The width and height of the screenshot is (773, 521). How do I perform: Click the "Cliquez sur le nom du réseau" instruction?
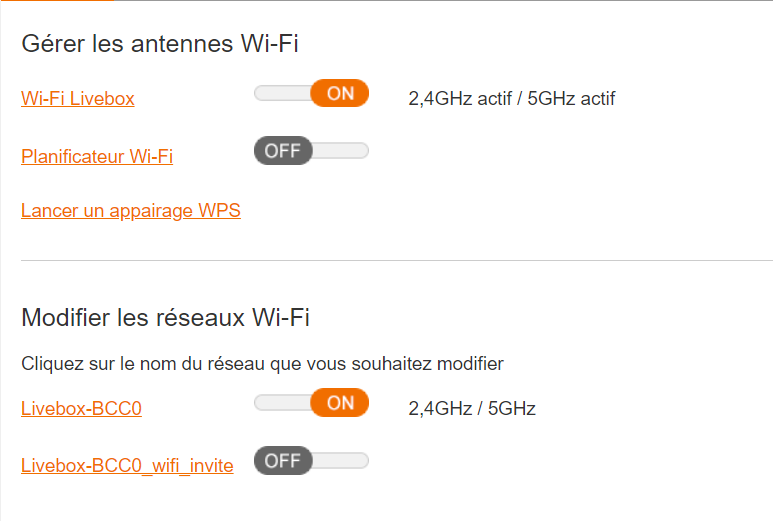tap(262, 363)
